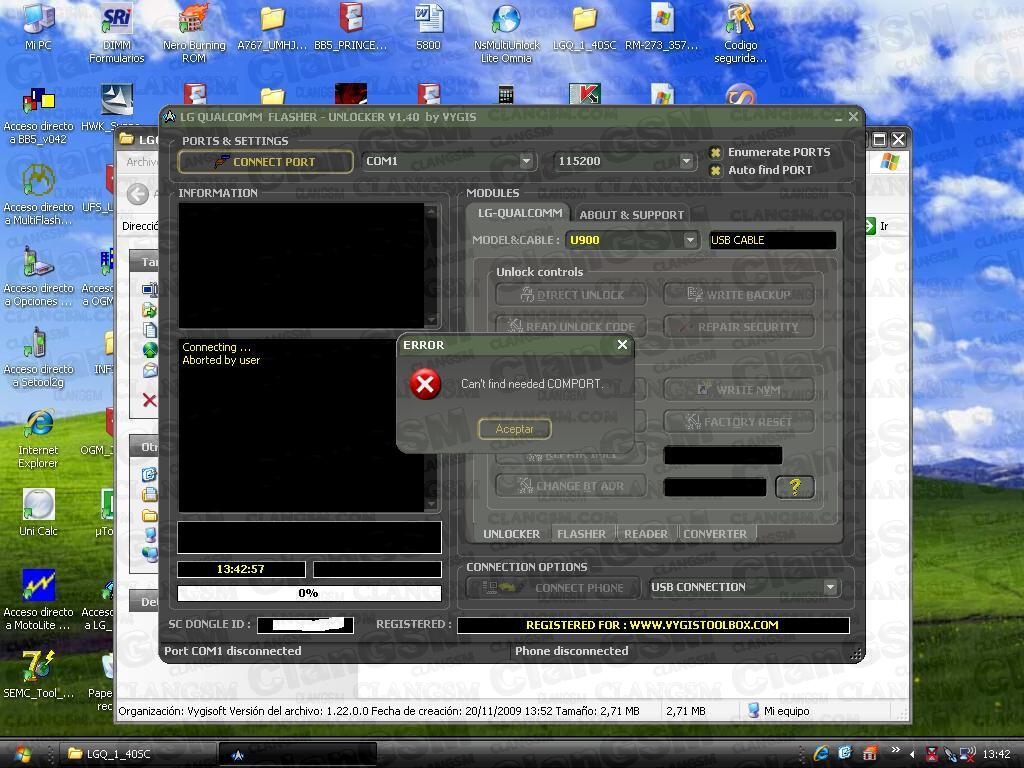Image resolution: width=1024 pixels, height=768 pixels.
Task: Minimize the LG Qualcomm Flasher window
Action: click(838, 118)
